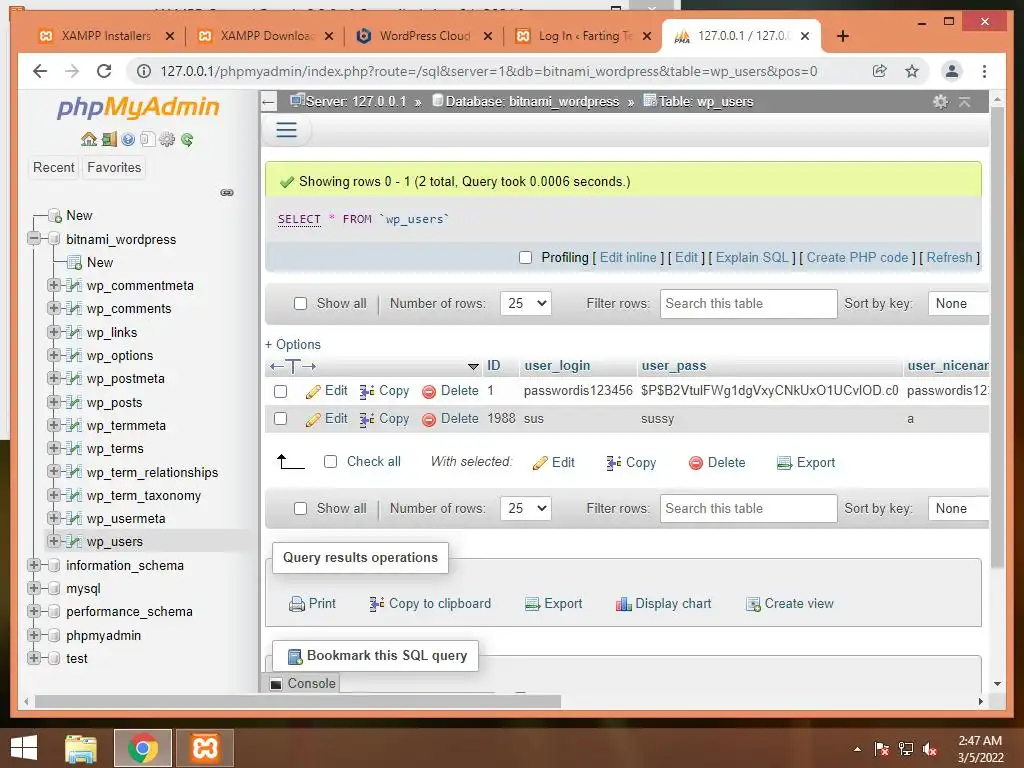Open XAMPP from the Windows taskbar
This screenshot has width=1024, height=768.
(x=204, y=748)
